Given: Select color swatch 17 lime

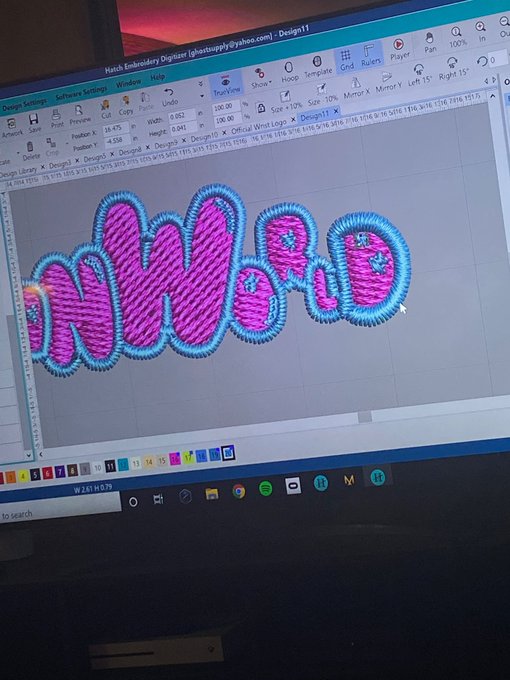Looking at the screenshot, I should pos(188,457).
